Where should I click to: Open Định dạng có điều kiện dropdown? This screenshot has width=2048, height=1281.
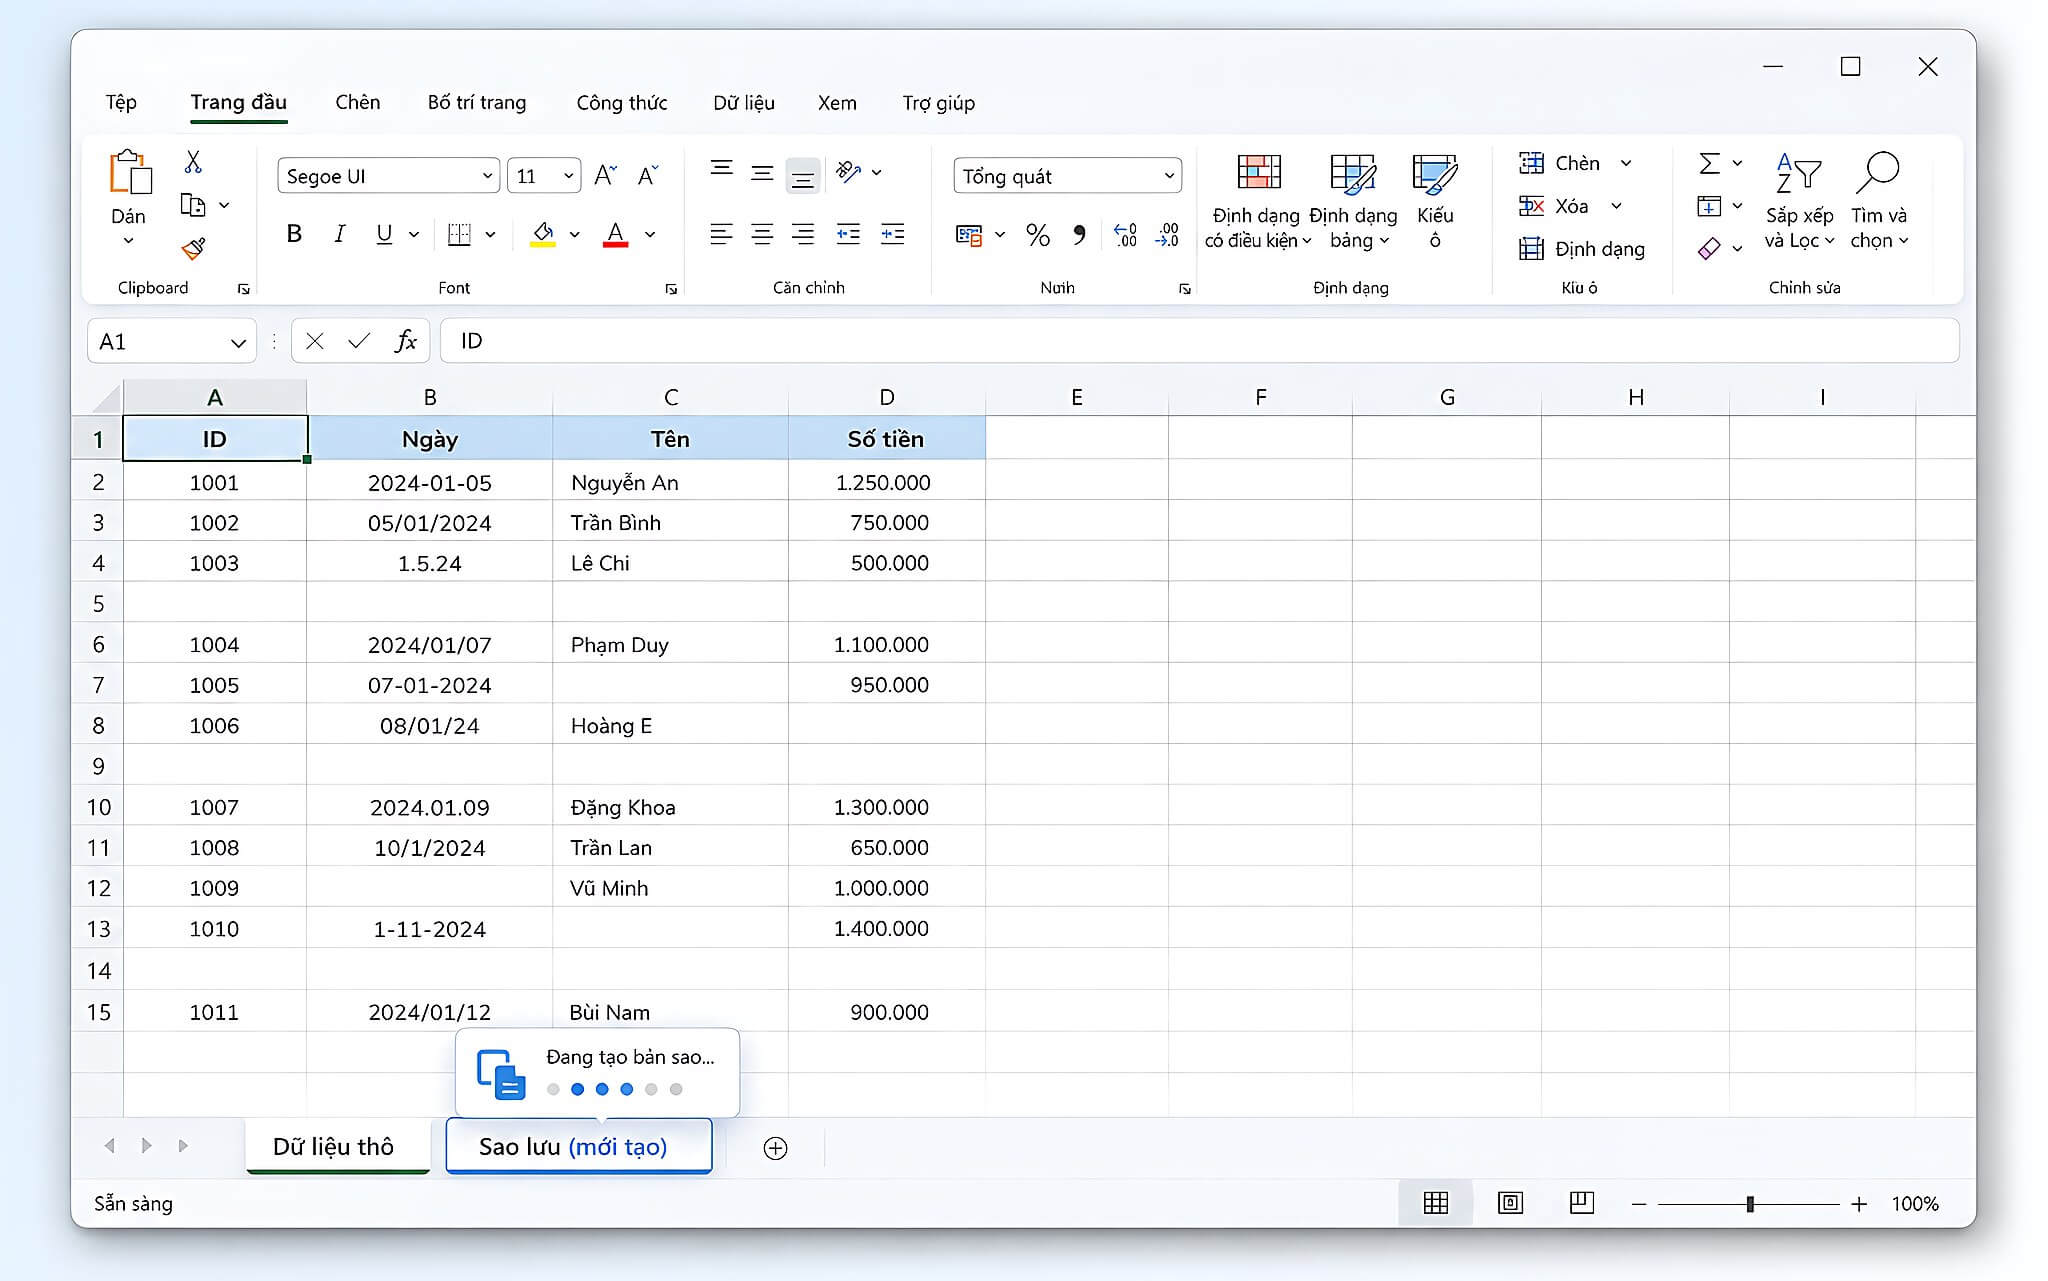tap(1258, 201)
